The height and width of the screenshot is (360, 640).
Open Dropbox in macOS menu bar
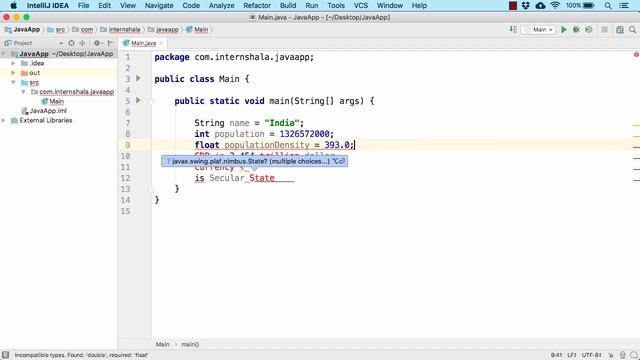click(526, 6)
